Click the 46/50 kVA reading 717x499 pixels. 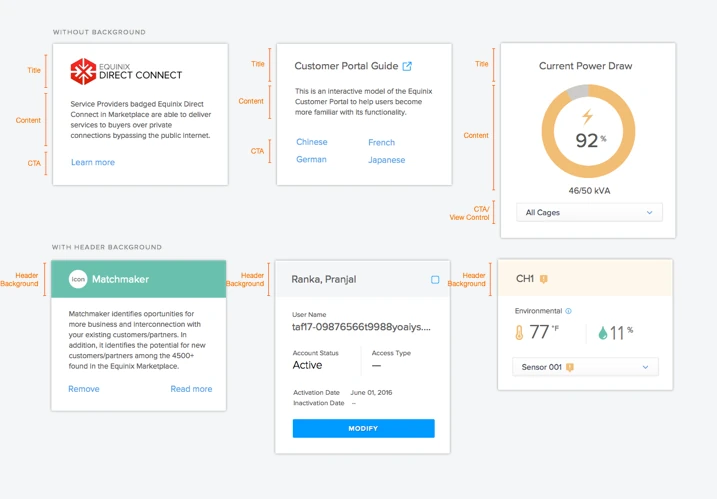pos(589,191)
